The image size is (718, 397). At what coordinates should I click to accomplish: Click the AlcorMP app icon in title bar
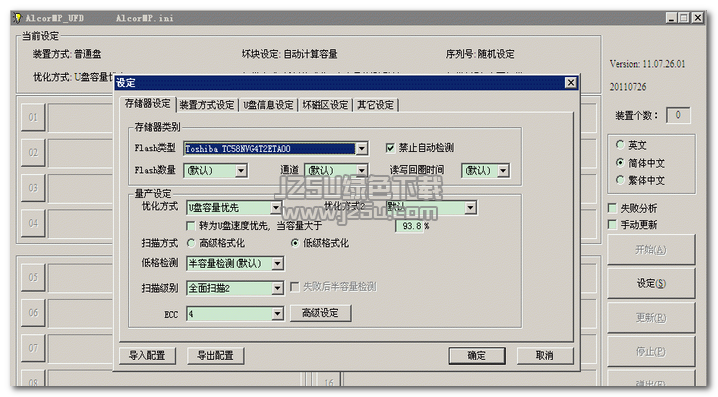17,18
